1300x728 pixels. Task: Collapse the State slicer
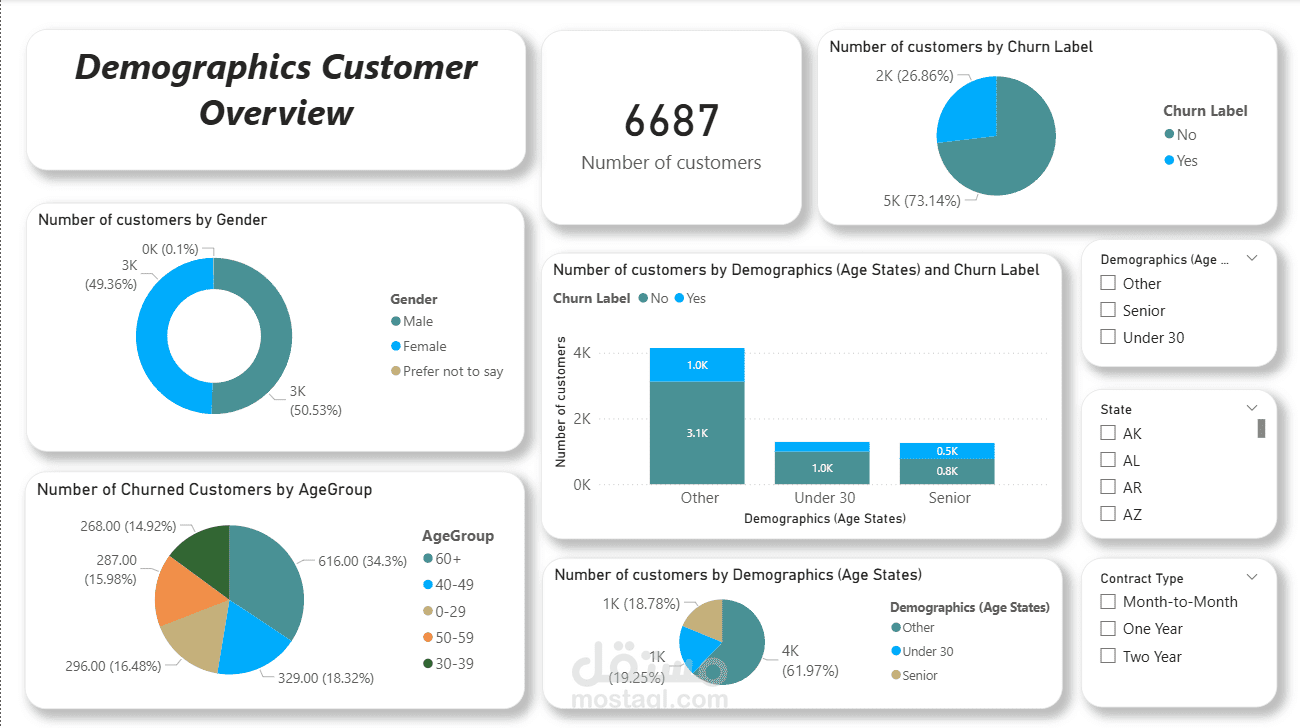tap(1252, 407)
